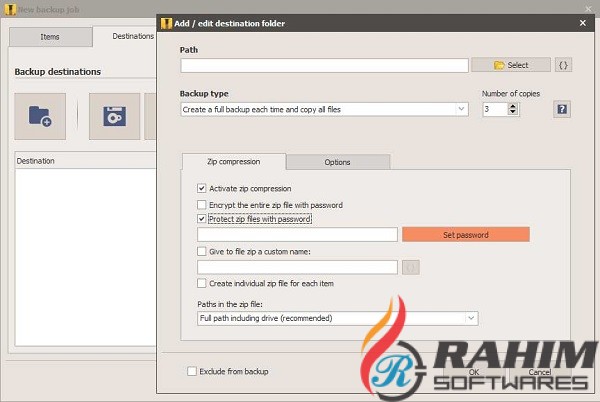Decrease the Number of copies value

coord(513,112)
